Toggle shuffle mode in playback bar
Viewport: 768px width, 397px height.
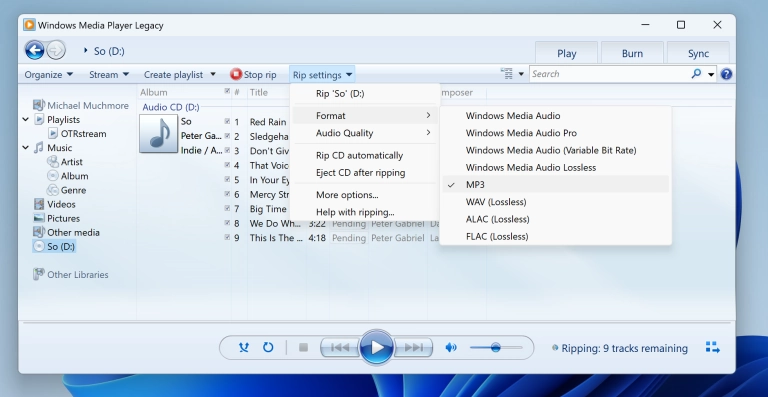pos(243,348)
